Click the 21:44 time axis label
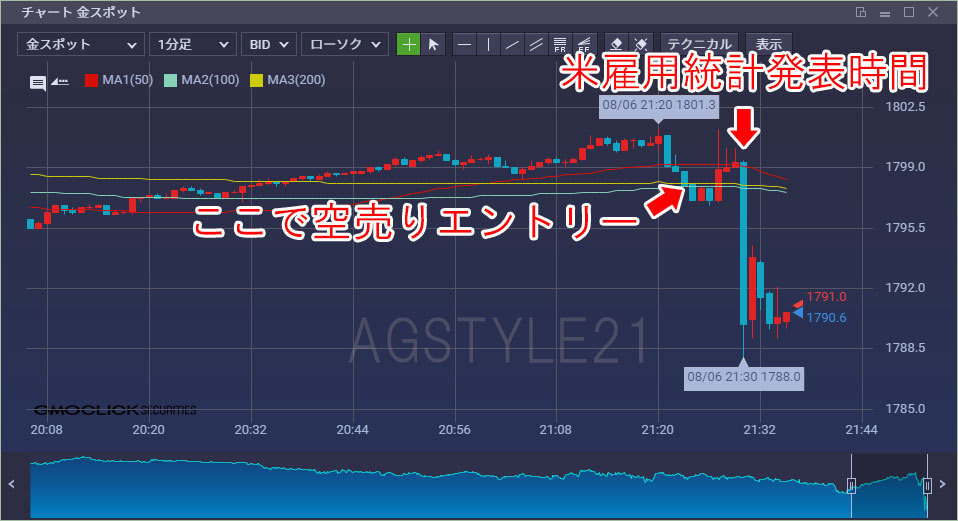This screenshot has width=958, height=521. click(x=861, y=430)
